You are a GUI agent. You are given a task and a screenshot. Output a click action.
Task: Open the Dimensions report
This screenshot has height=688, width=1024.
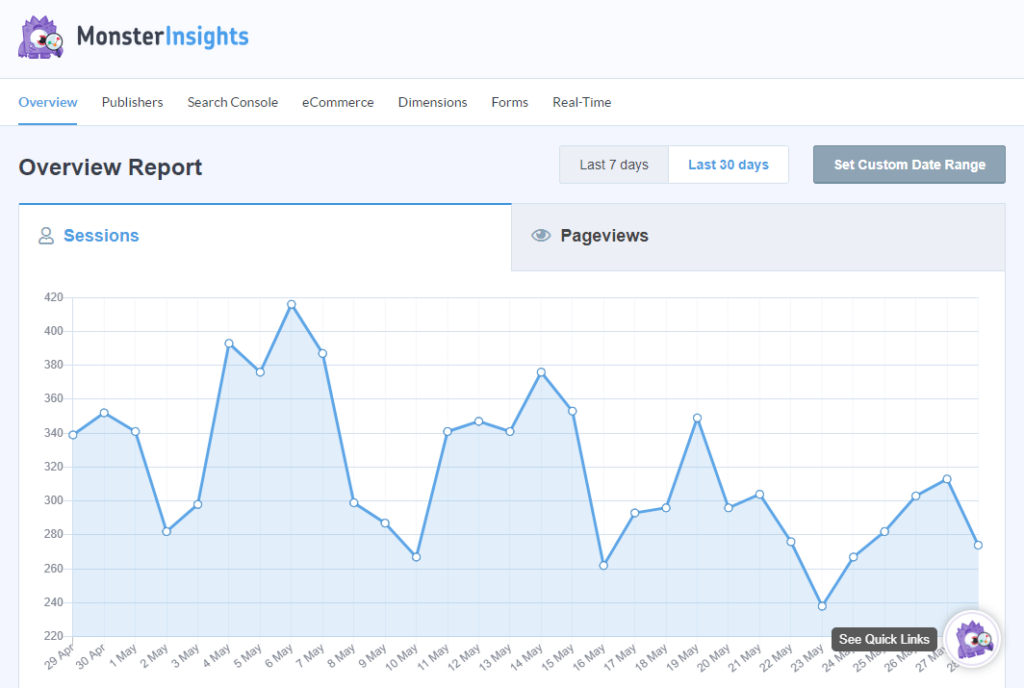click(x=432, y=102)
